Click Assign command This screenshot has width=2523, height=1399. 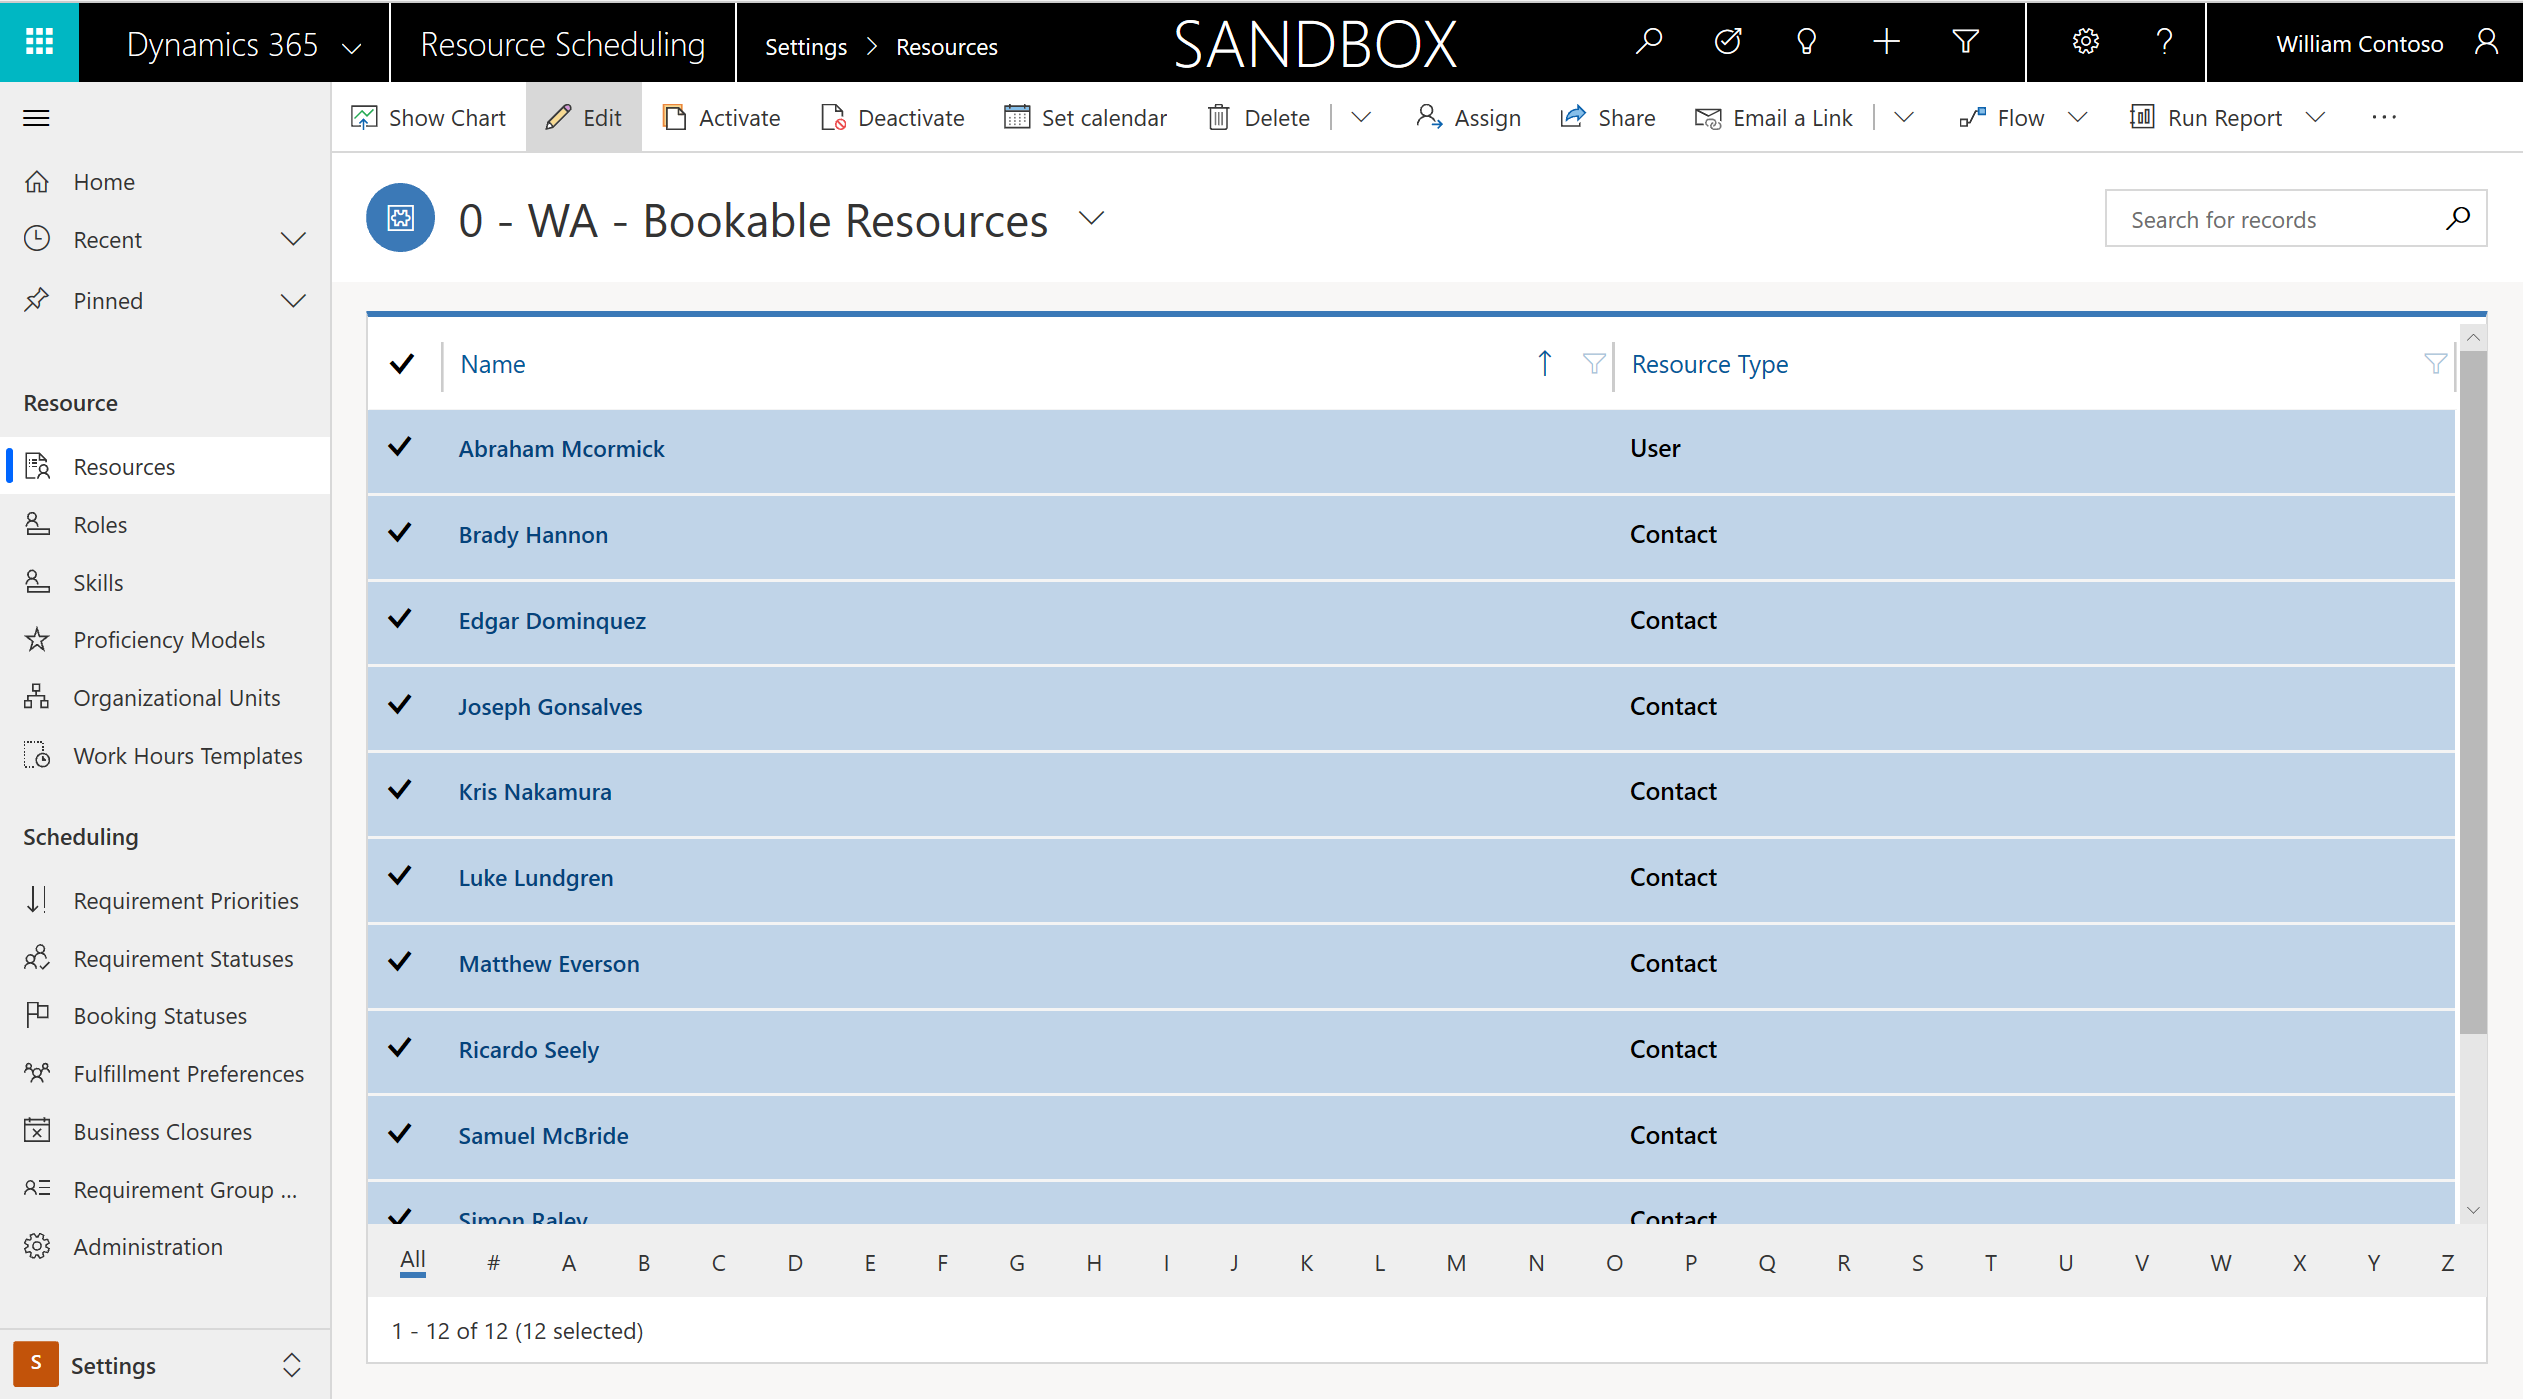pos(1468,118)
